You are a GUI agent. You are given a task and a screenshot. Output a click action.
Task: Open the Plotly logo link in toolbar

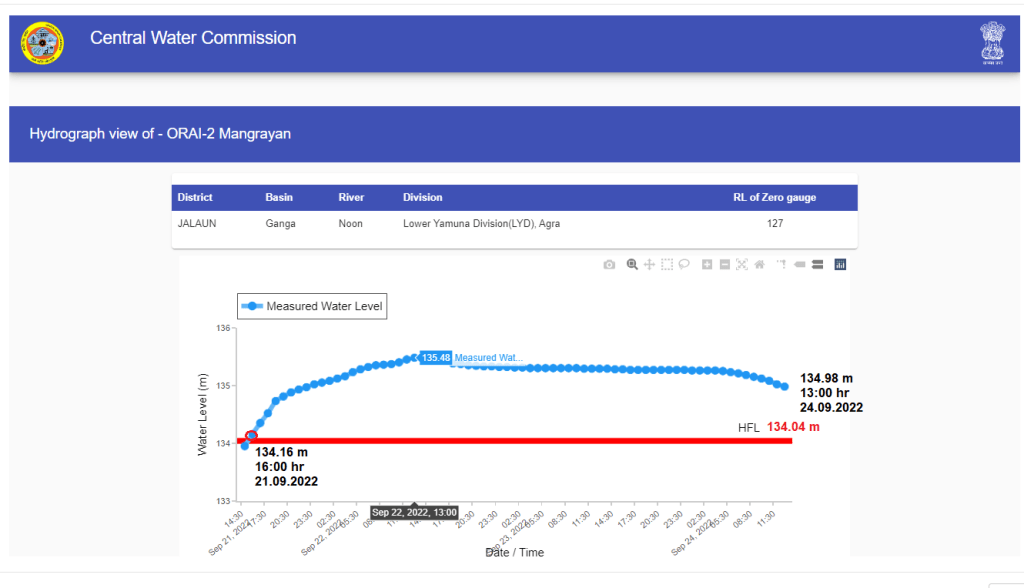coord(840,265)
